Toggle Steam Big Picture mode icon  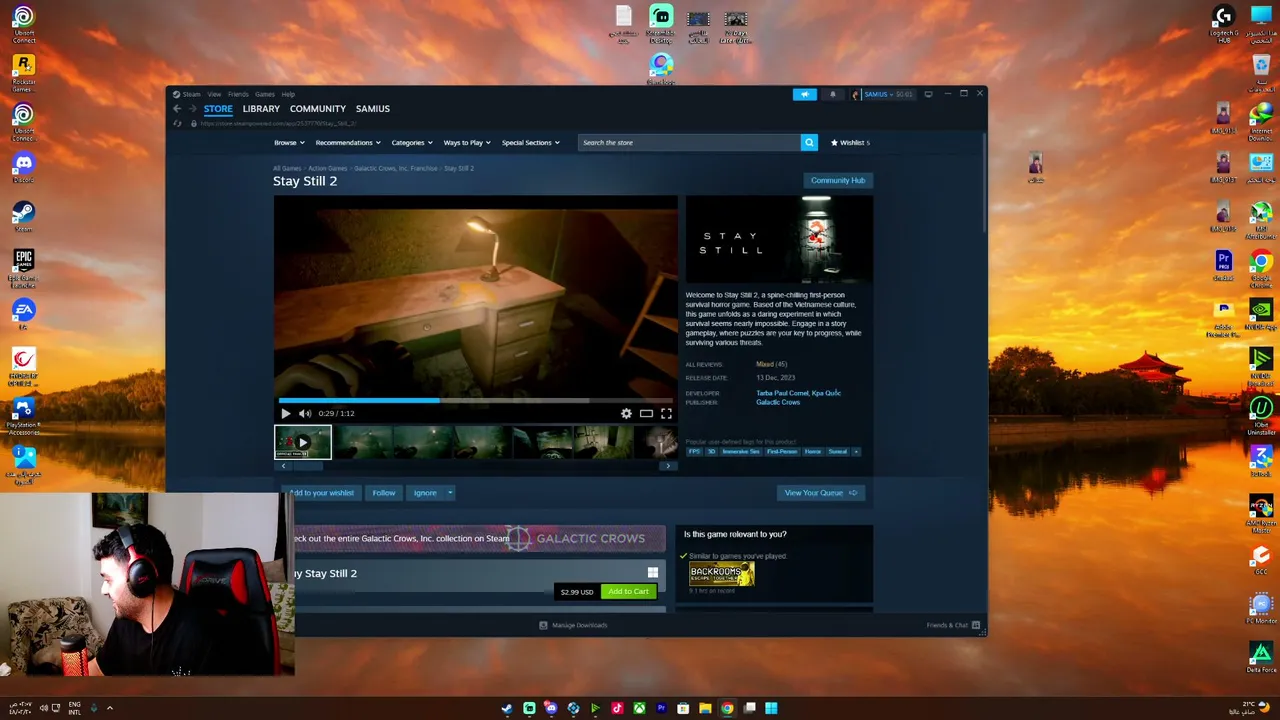pyautogui.click(x=928, y=94)
